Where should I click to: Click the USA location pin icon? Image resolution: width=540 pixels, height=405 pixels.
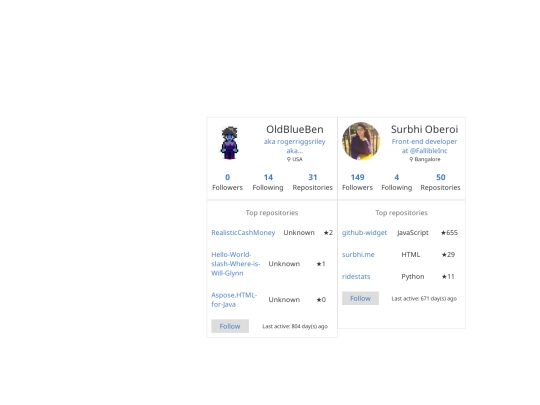coord(289,159)
